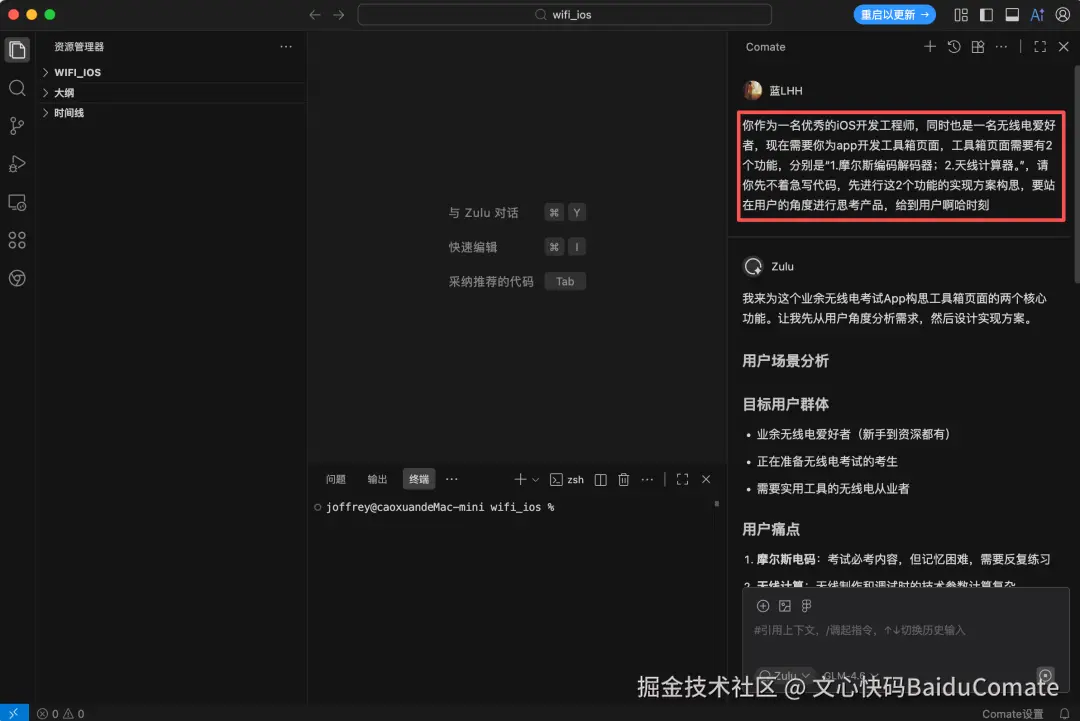Open the more panel tabs ellipsis beside 终端

point(452,479)
